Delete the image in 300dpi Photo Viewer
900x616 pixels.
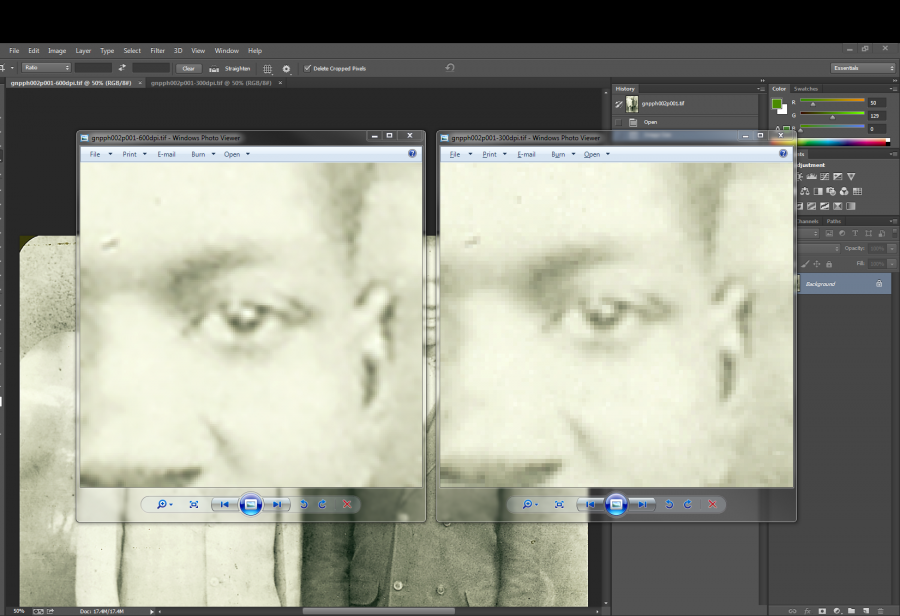(712, 505)
